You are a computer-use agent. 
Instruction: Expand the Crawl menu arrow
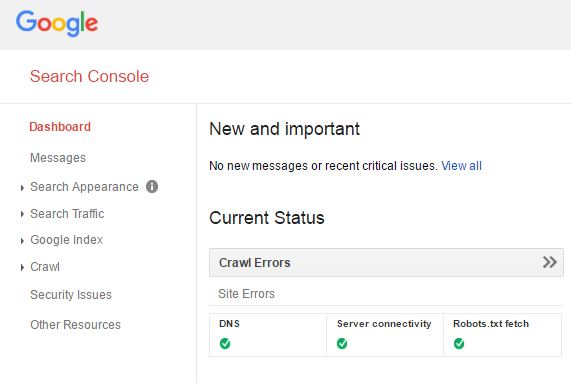(22, 268)
